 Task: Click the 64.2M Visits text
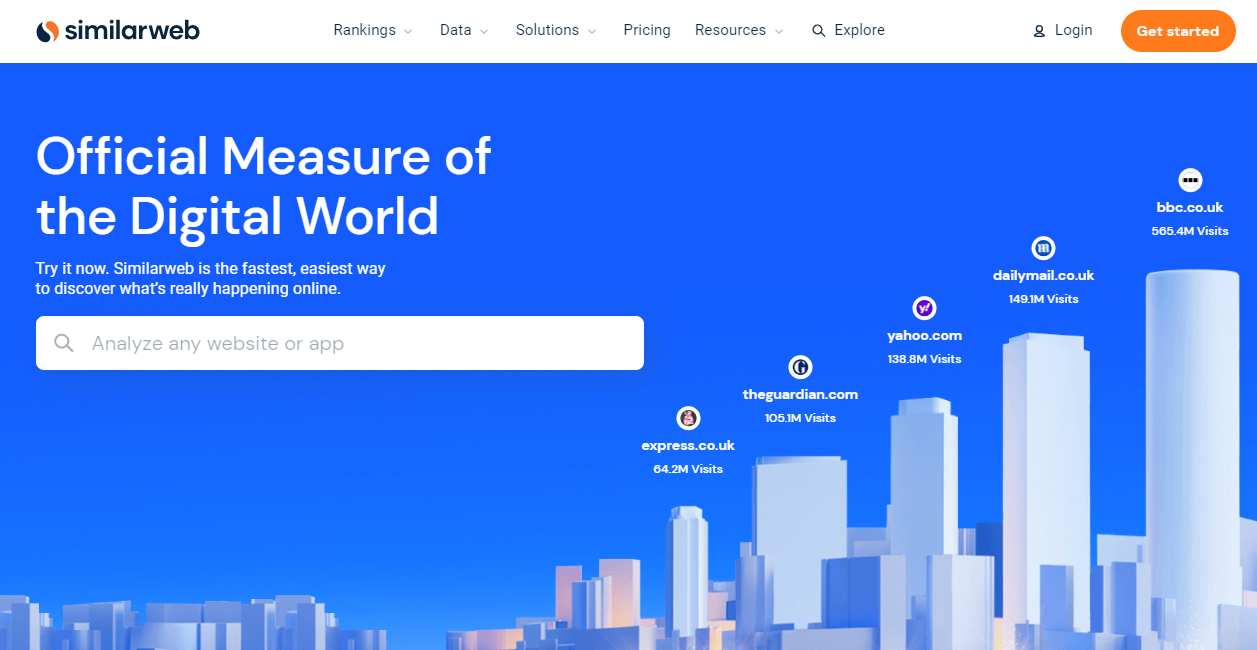[x=688, y=469]
